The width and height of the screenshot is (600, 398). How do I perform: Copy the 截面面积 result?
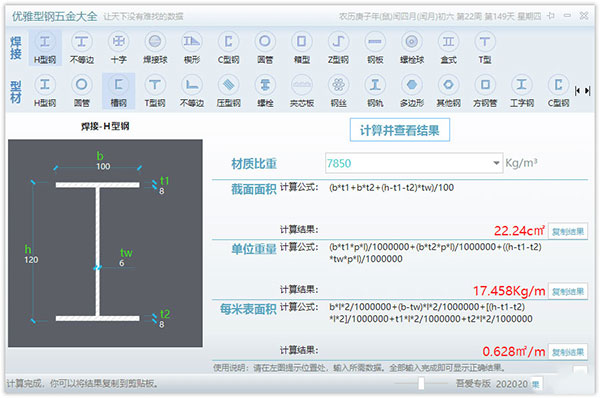568,231
